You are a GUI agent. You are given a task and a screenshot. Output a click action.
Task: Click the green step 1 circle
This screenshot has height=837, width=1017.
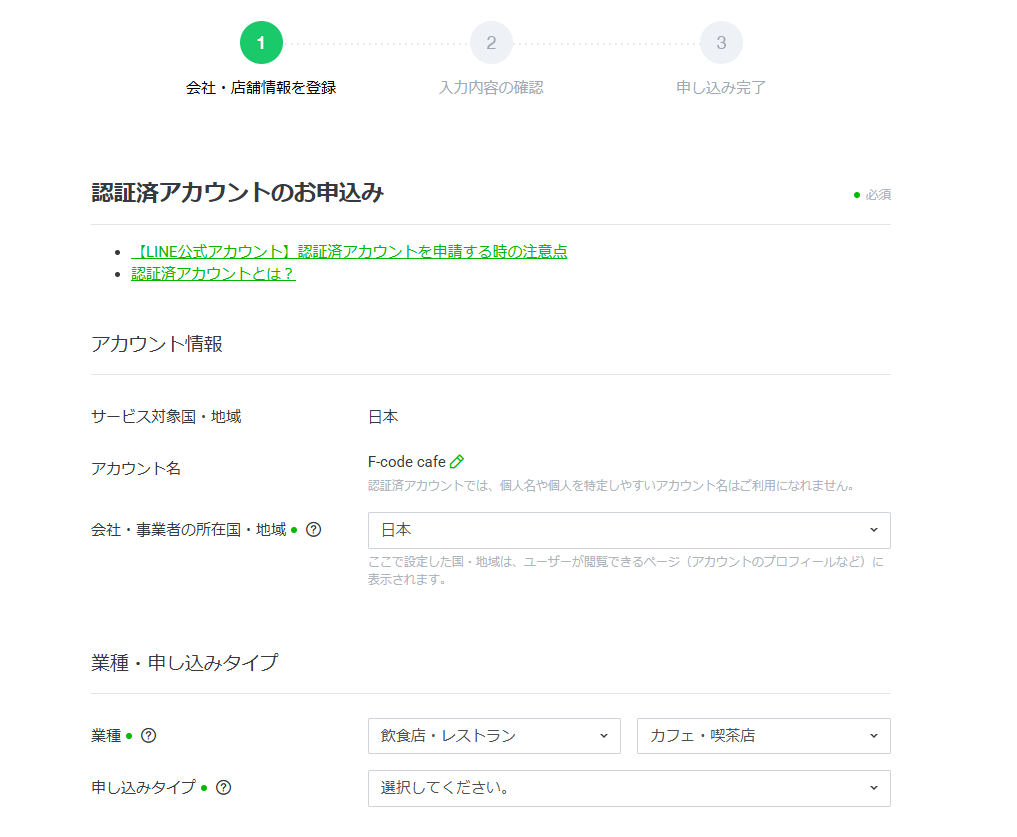click(261, 43)
